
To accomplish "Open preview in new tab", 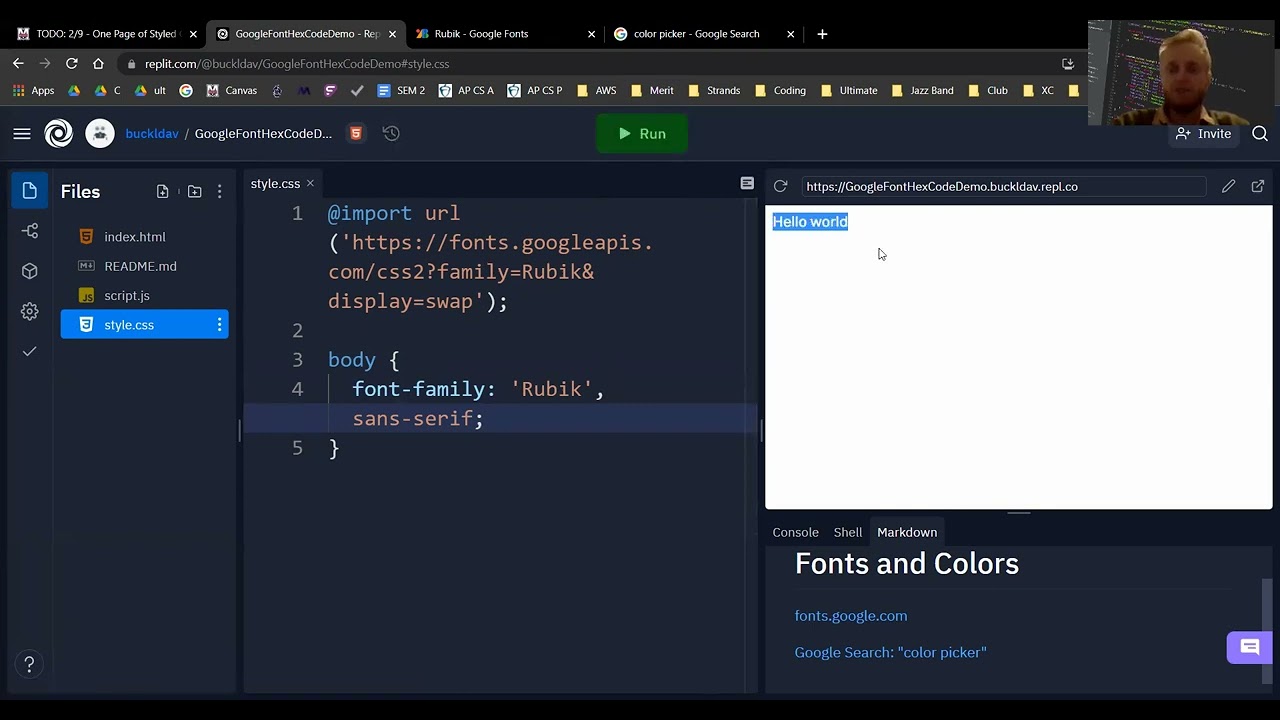I will pos(1258,186).
